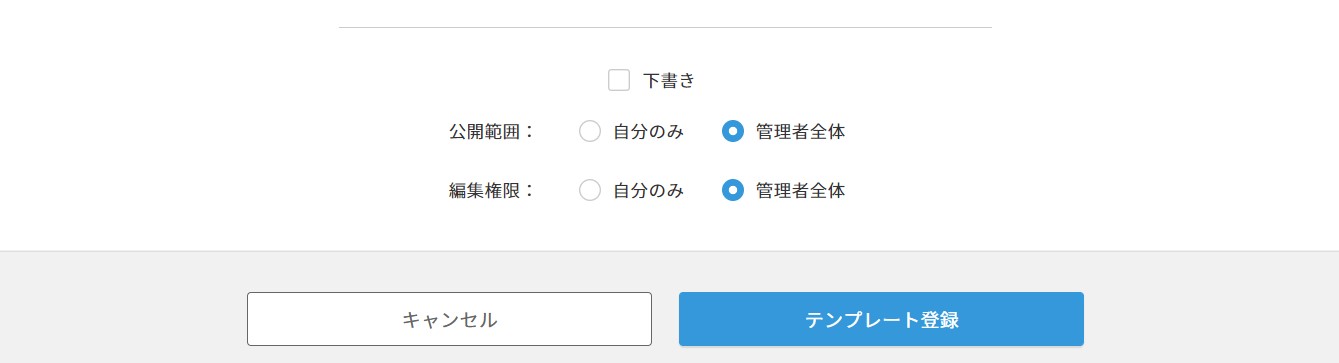Image resolution: width=1339 pixels, height=363 pixels.
Task: Select 管理者全体 radio circle for 公開範囲
Action: pos(733,131)
